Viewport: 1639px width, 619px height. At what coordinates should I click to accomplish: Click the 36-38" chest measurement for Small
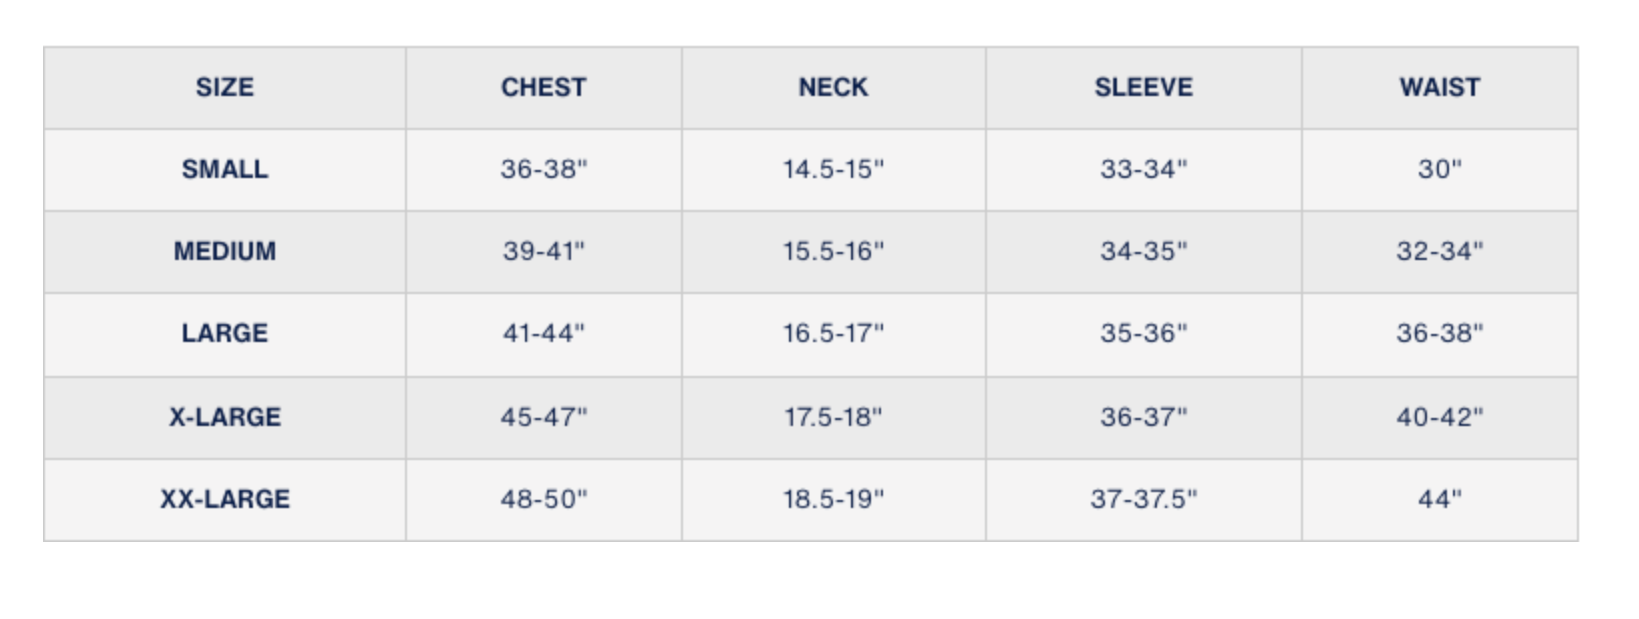(x=544, y=170)
